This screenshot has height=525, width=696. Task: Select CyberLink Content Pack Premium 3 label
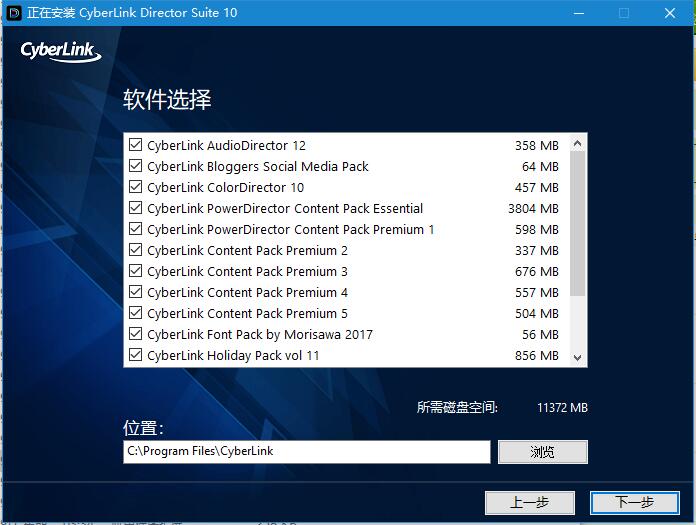[x=247, y=272]
